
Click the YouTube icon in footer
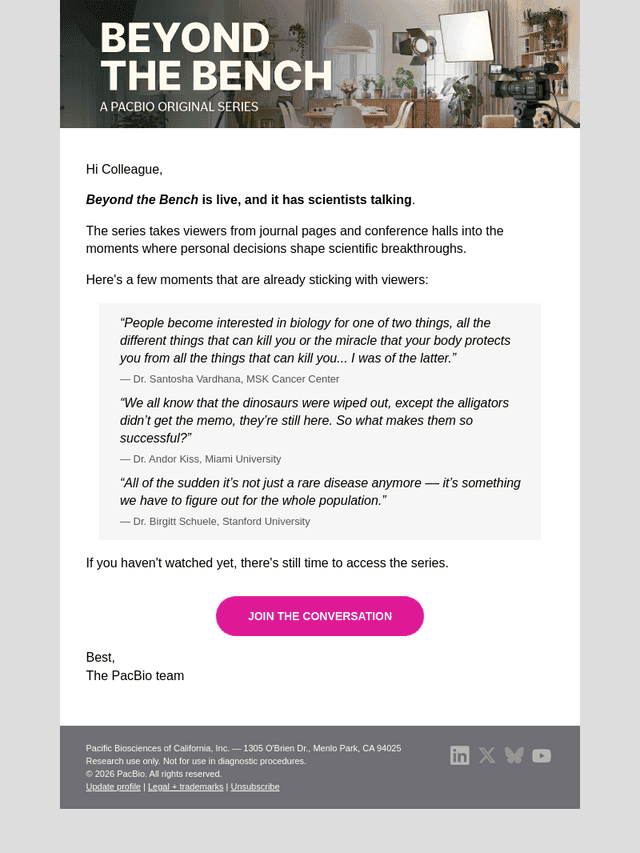(x=541, y=756)
